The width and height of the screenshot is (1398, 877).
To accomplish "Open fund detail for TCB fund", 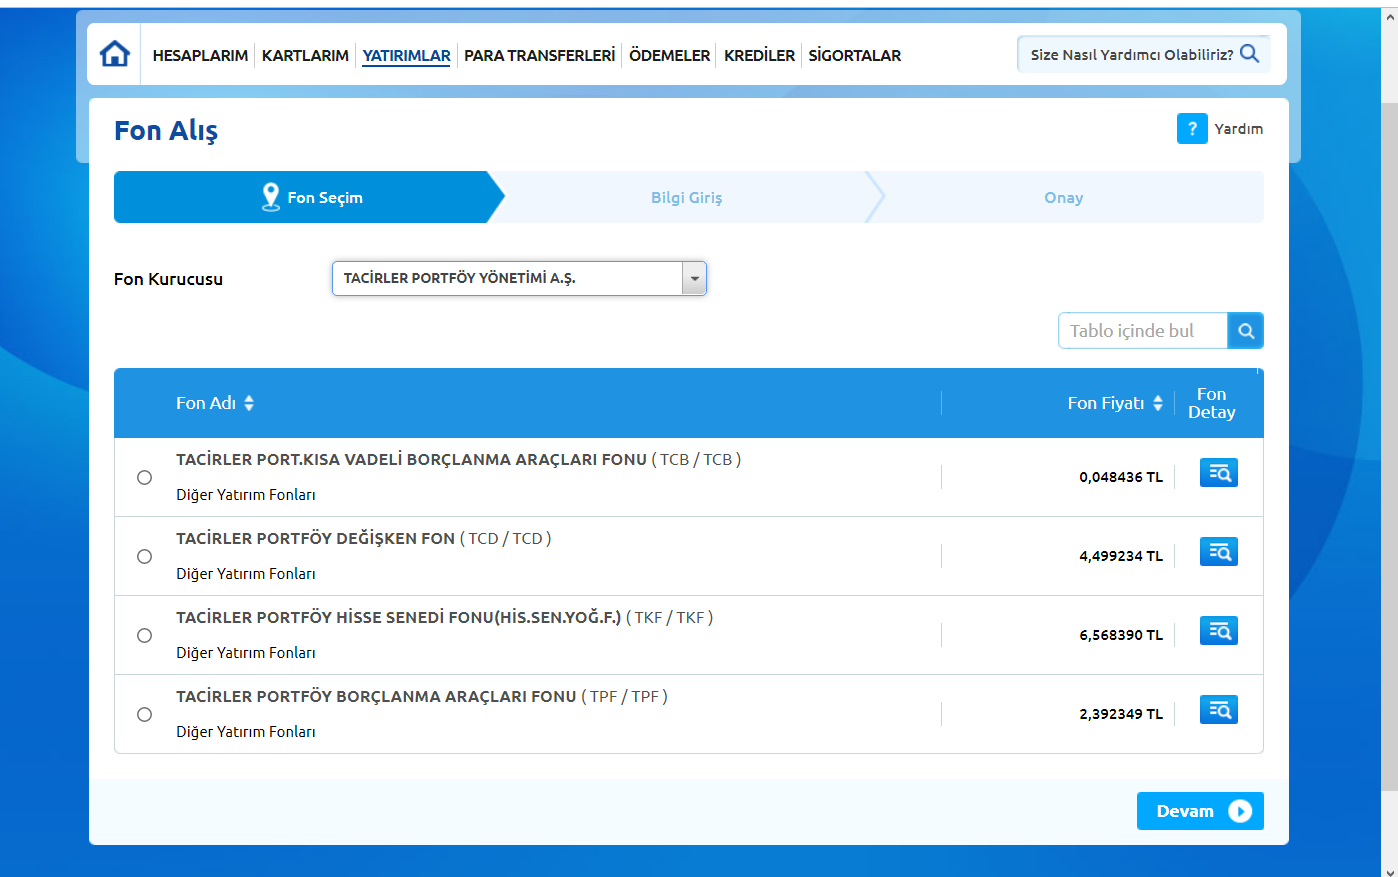I will [x=1219, y=473].
